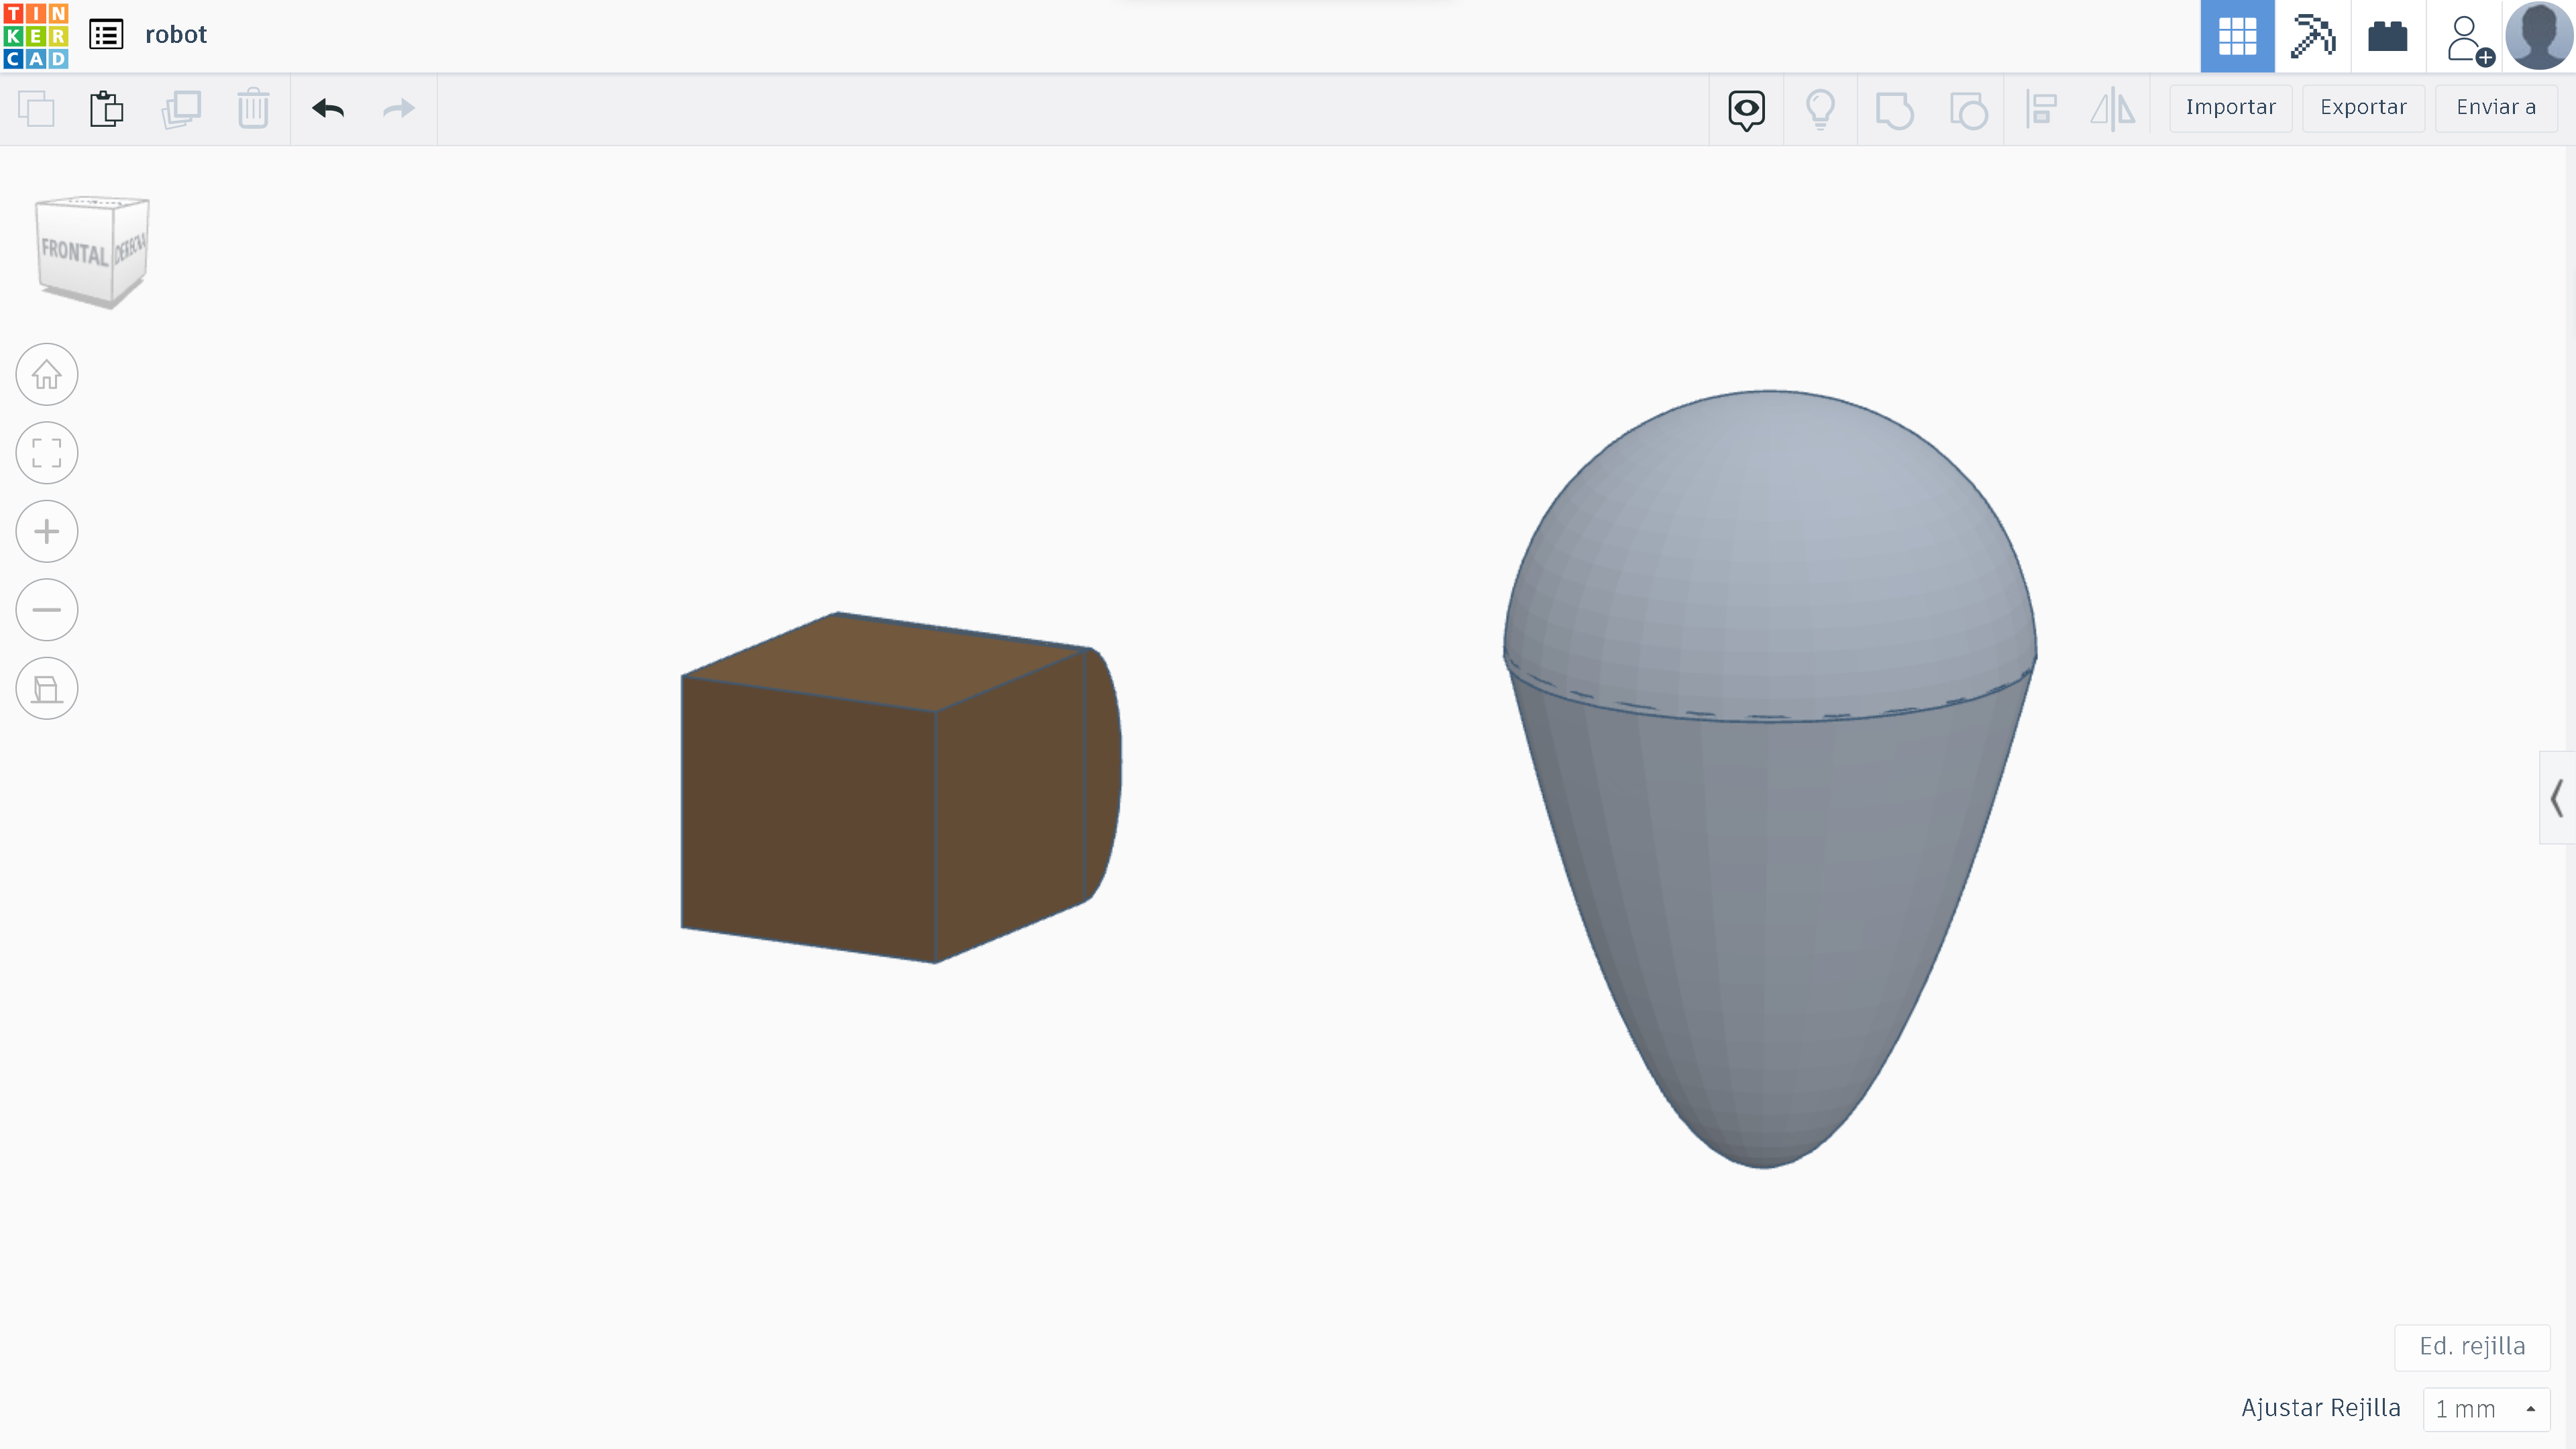This screenshot has height=1449, width=2576.
Task: Rename the design title 'robot'
Action: pos(176,35)
